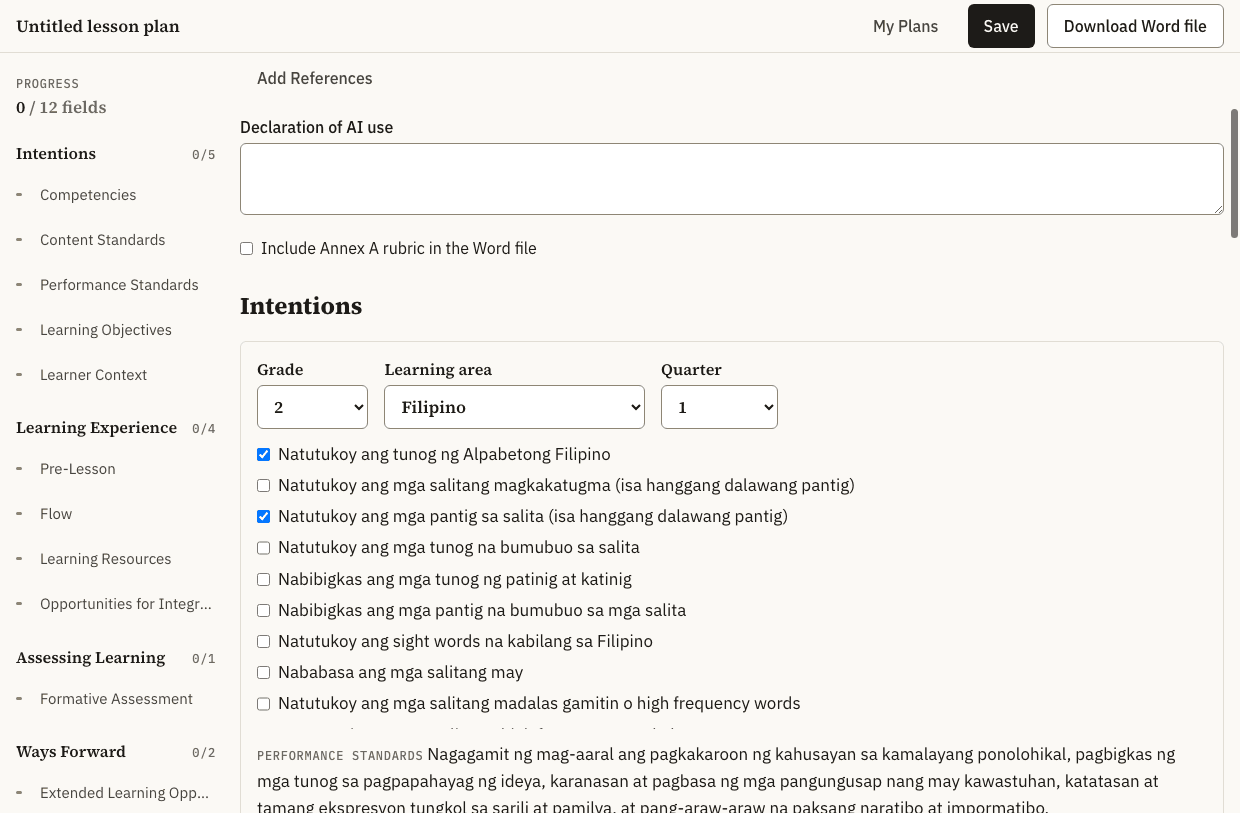The width and height of the screenshot is (1240, 813).
Task: Go to Competencies in sidebar
Action: tap(88, 195)
